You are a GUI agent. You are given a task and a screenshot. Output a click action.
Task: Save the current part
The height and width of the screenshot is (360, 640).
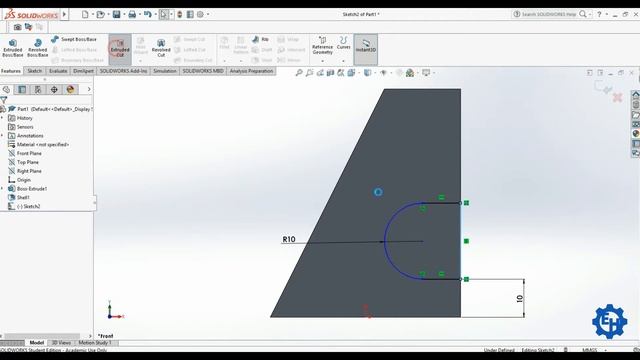[x=116, y=14]
